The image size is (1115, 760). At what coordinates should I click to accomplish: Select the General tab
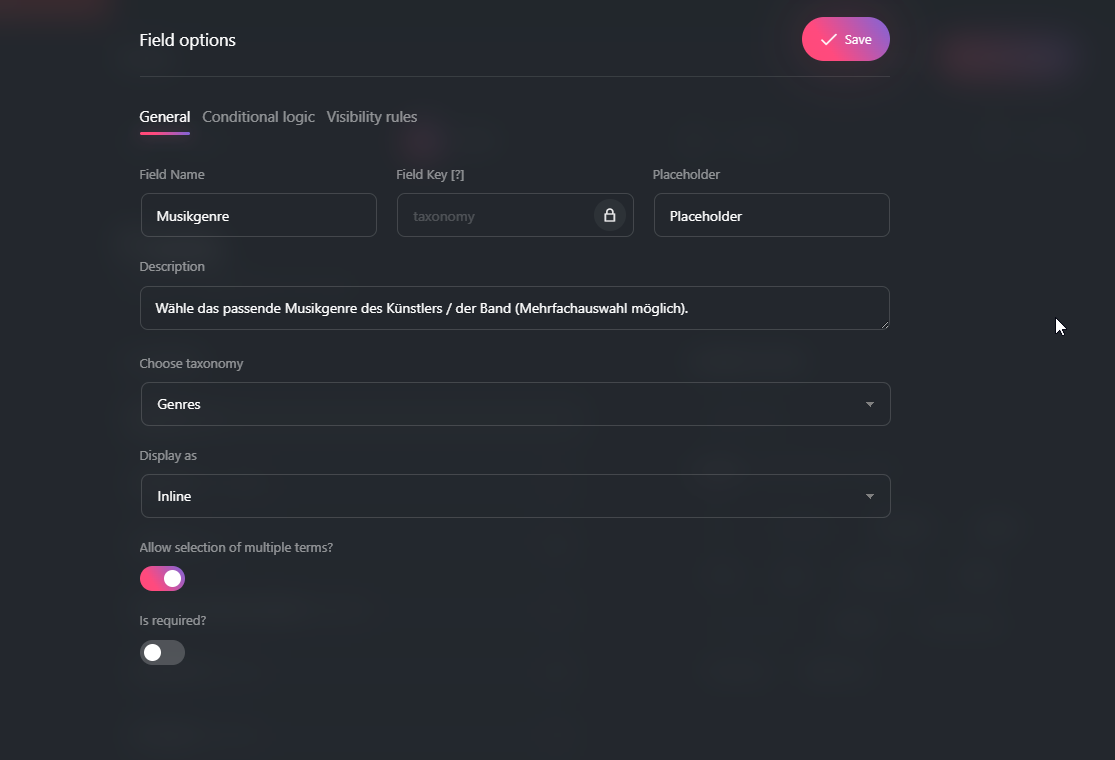coord(164,117)
